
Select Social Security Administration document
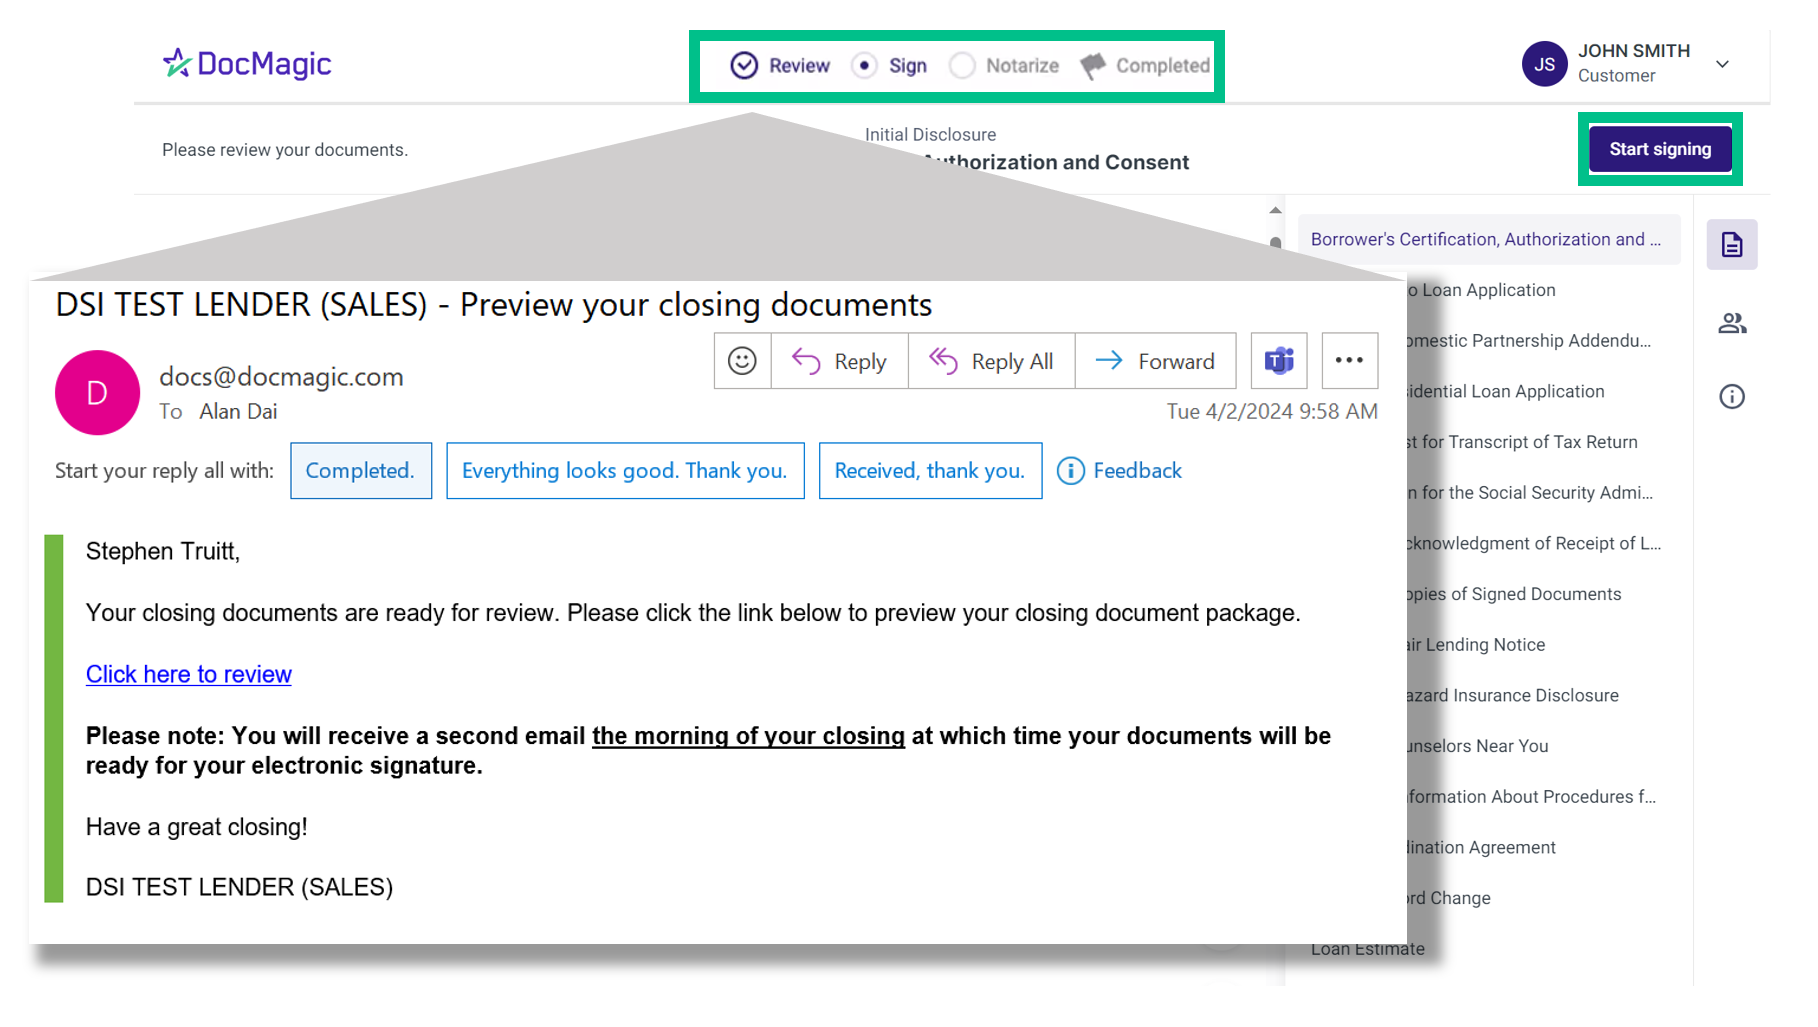pos(1530,493)
